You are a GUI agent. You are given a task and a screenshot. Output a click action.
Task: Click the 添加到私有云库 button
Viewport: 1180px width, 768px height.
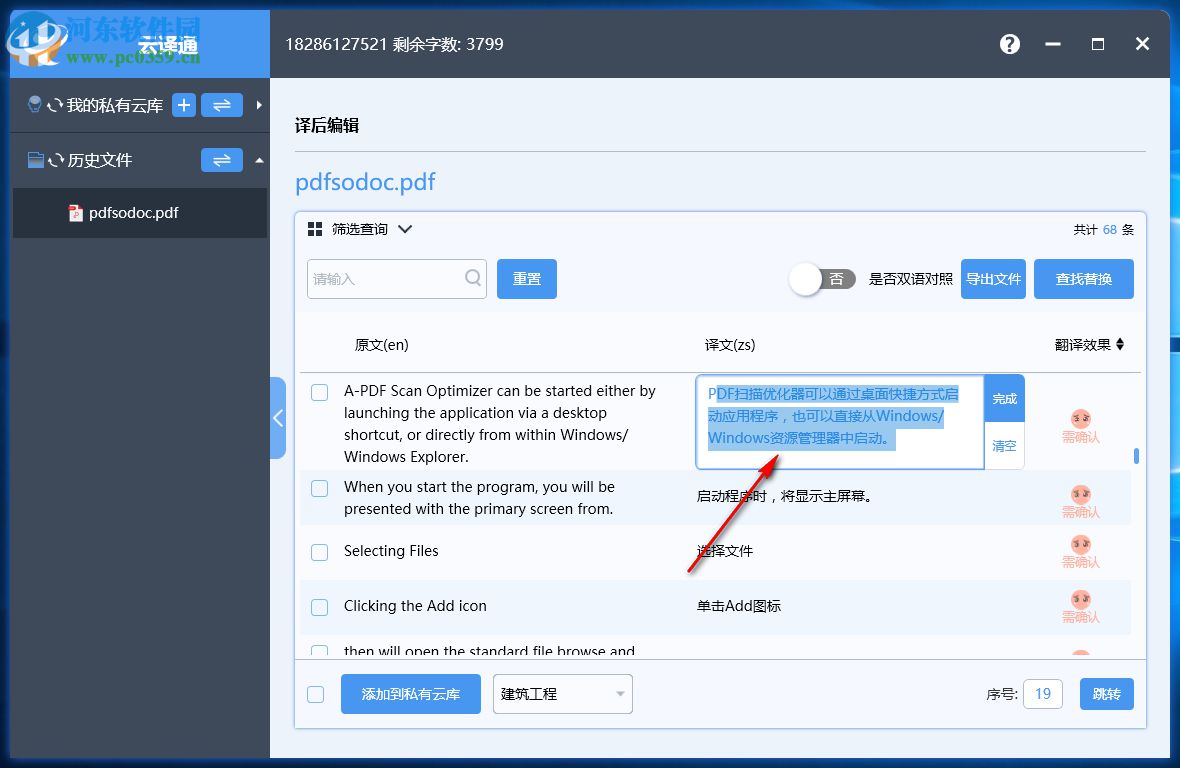coord(411,694)
